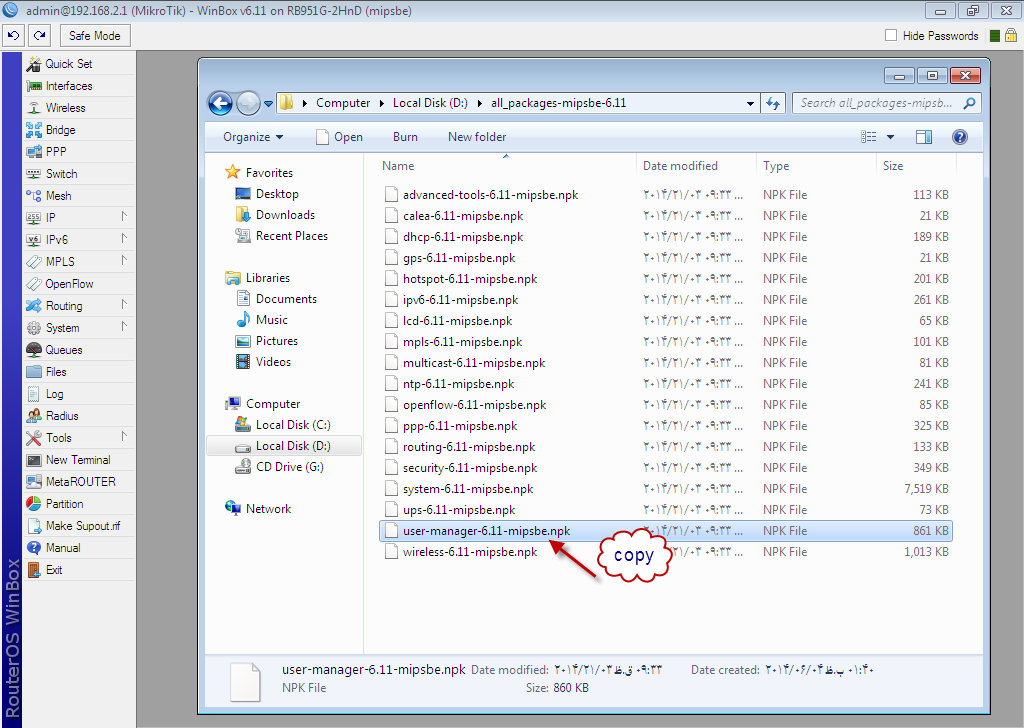Image resolution: width=1024 pixels, height=728 pixels.
Task: Sort files by Date modified column
Action: [696, 166]
